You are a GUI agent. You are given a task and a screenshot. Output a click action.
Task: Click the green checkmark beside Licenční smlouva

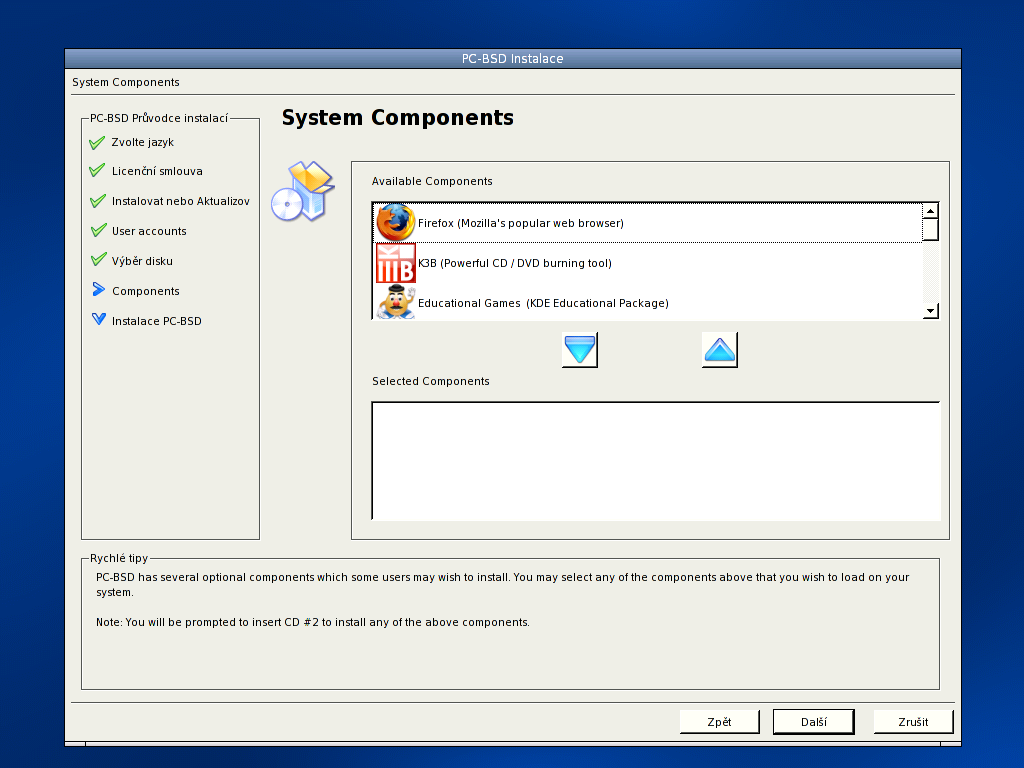point(97,170)
